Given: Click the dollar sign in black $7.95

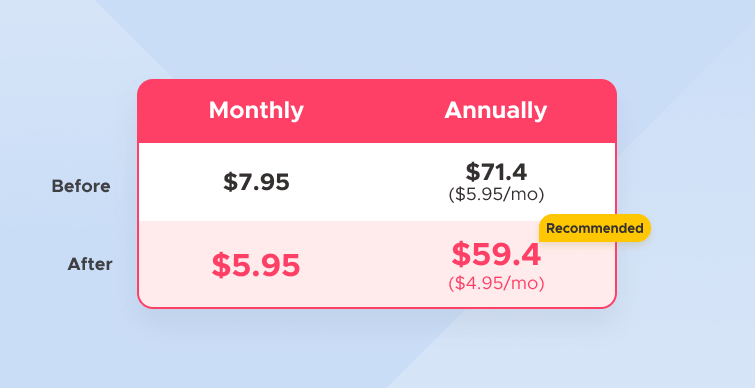Looking at the screenshot, I should point(230,182).
